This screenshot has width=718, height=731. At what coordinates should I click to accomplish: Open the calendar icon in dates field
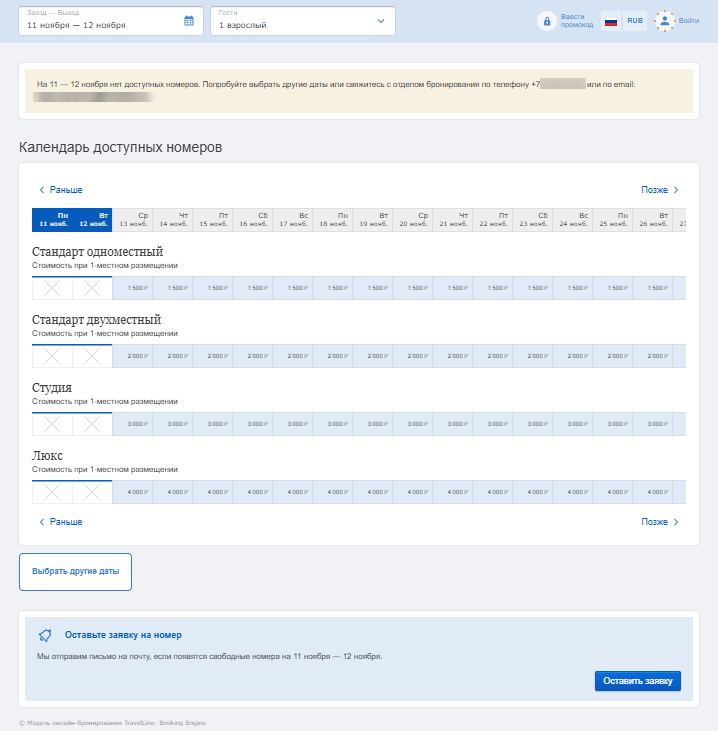(189, 21)
